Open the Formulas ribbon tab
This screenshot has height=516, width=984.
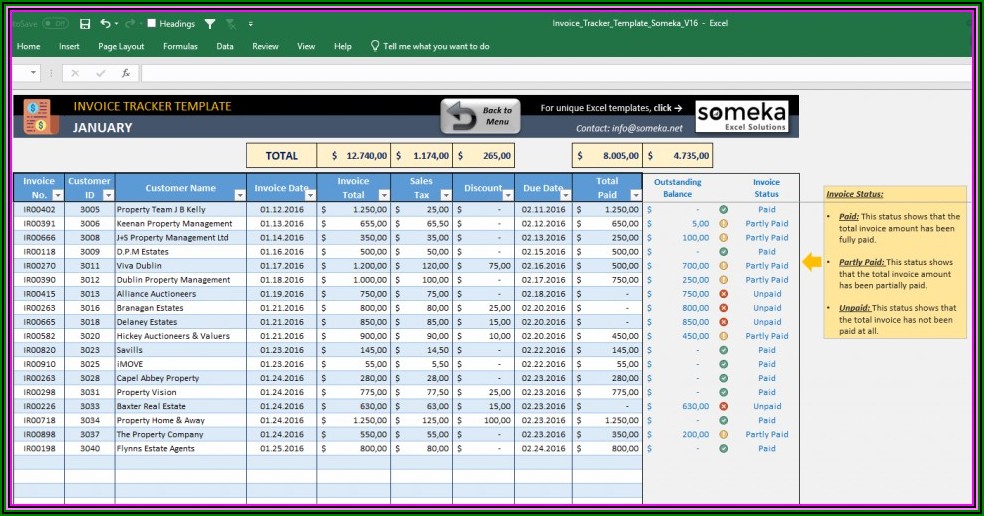(x=180, y=46)
